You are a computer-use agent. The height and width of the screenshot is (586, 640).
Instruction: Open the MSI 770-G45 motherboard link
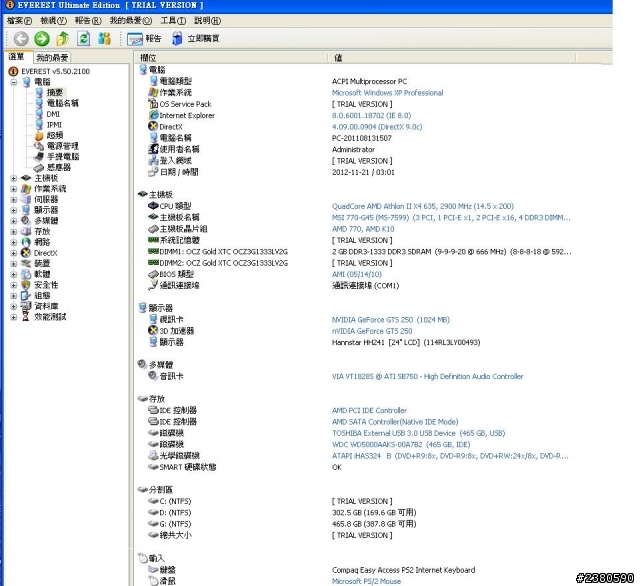tap(451, 218)
